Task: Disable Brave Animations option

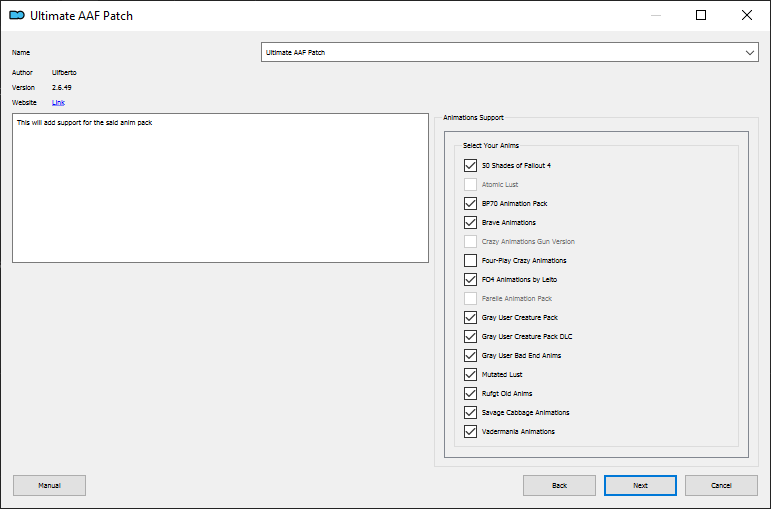Action: (x=470, y=222)
